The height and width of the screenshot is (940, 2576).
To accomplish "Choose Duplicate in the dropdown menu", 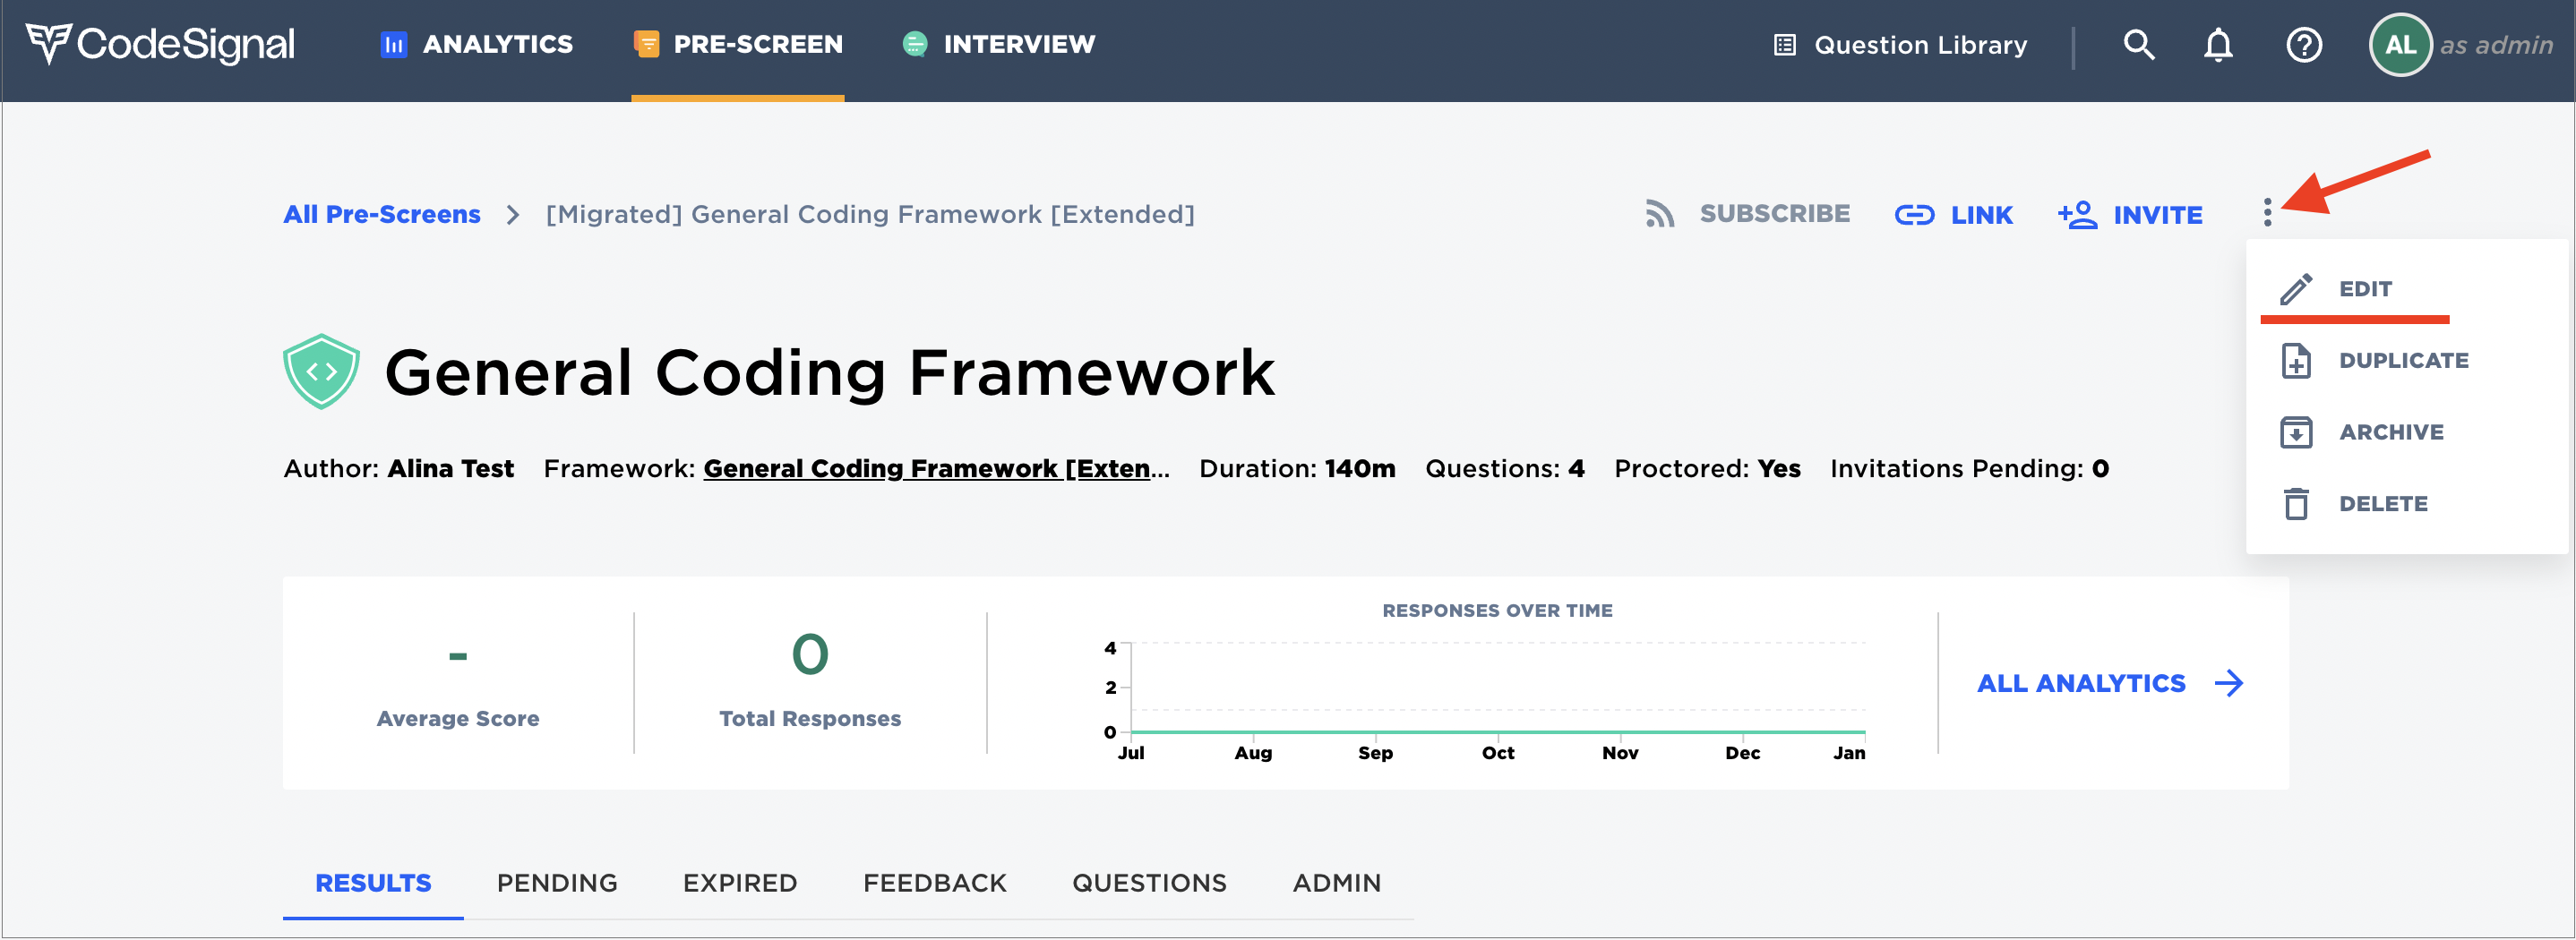I will pos(2402,360).
